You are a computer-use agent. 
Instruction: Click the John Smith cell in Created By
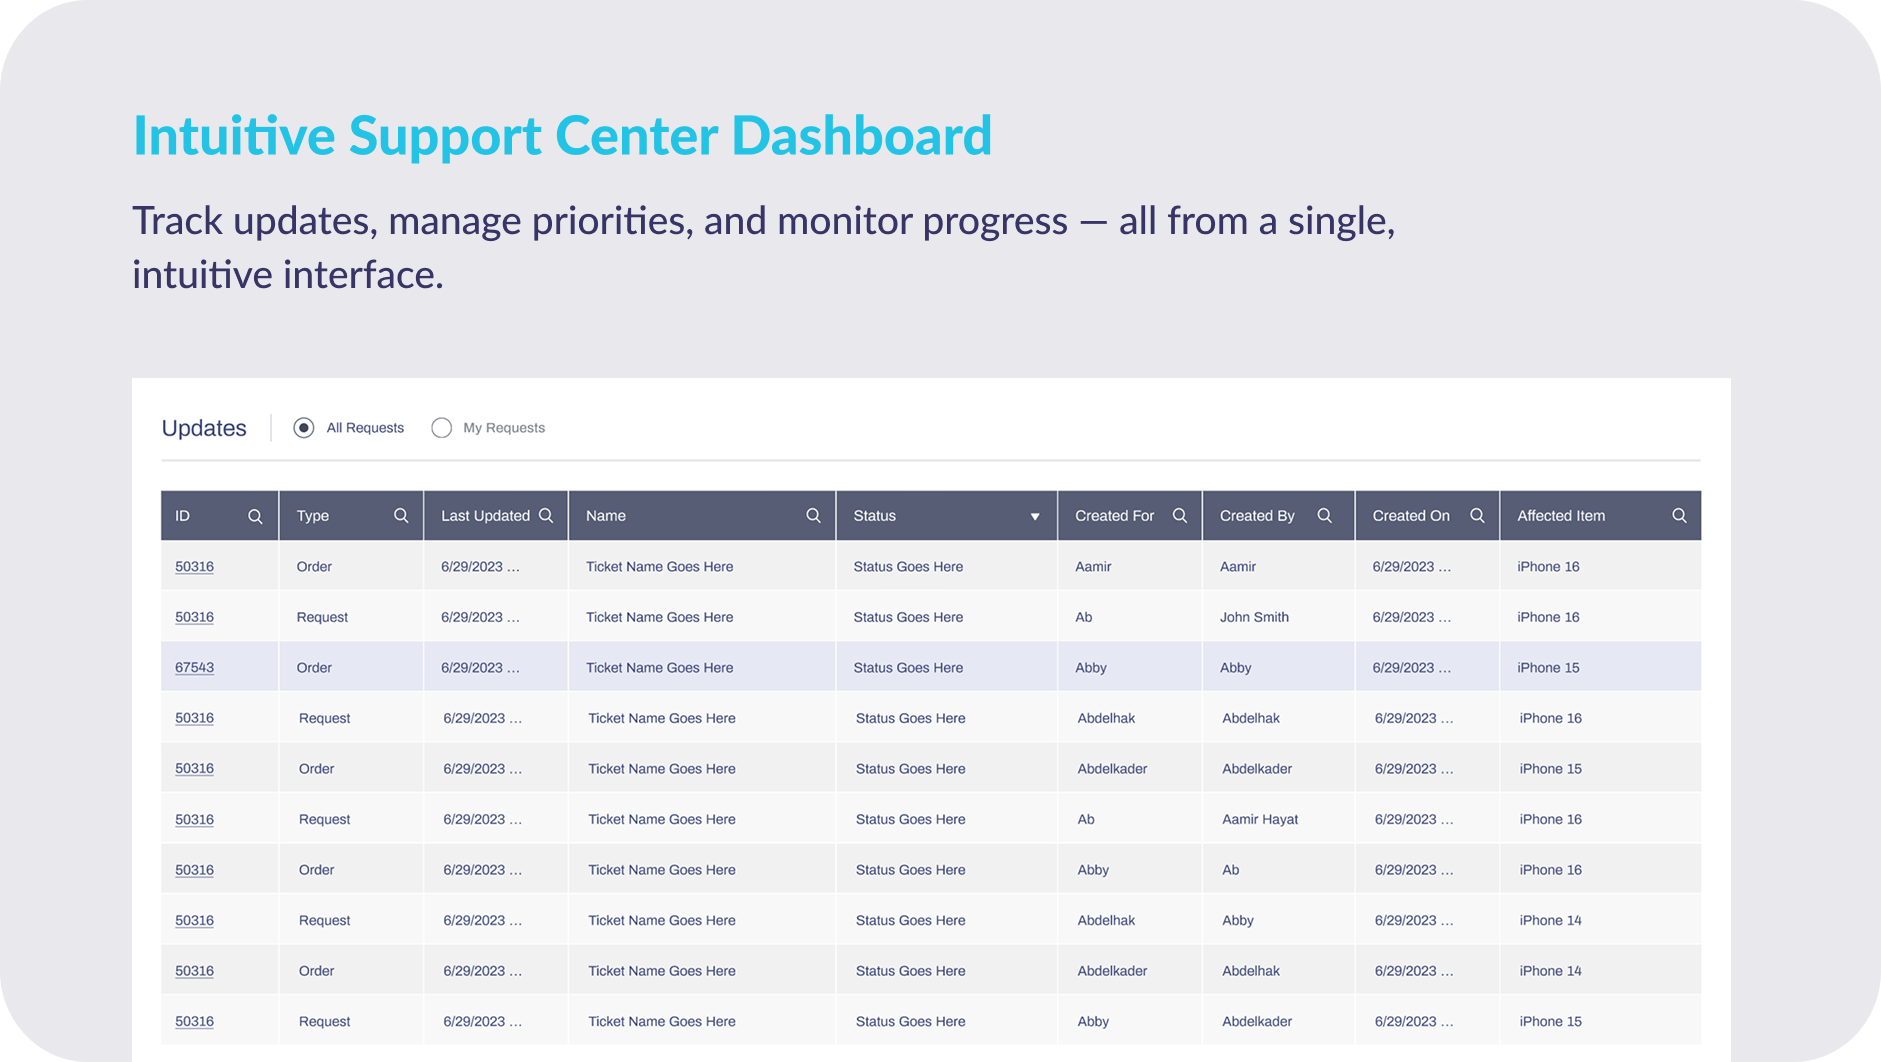1254,617
